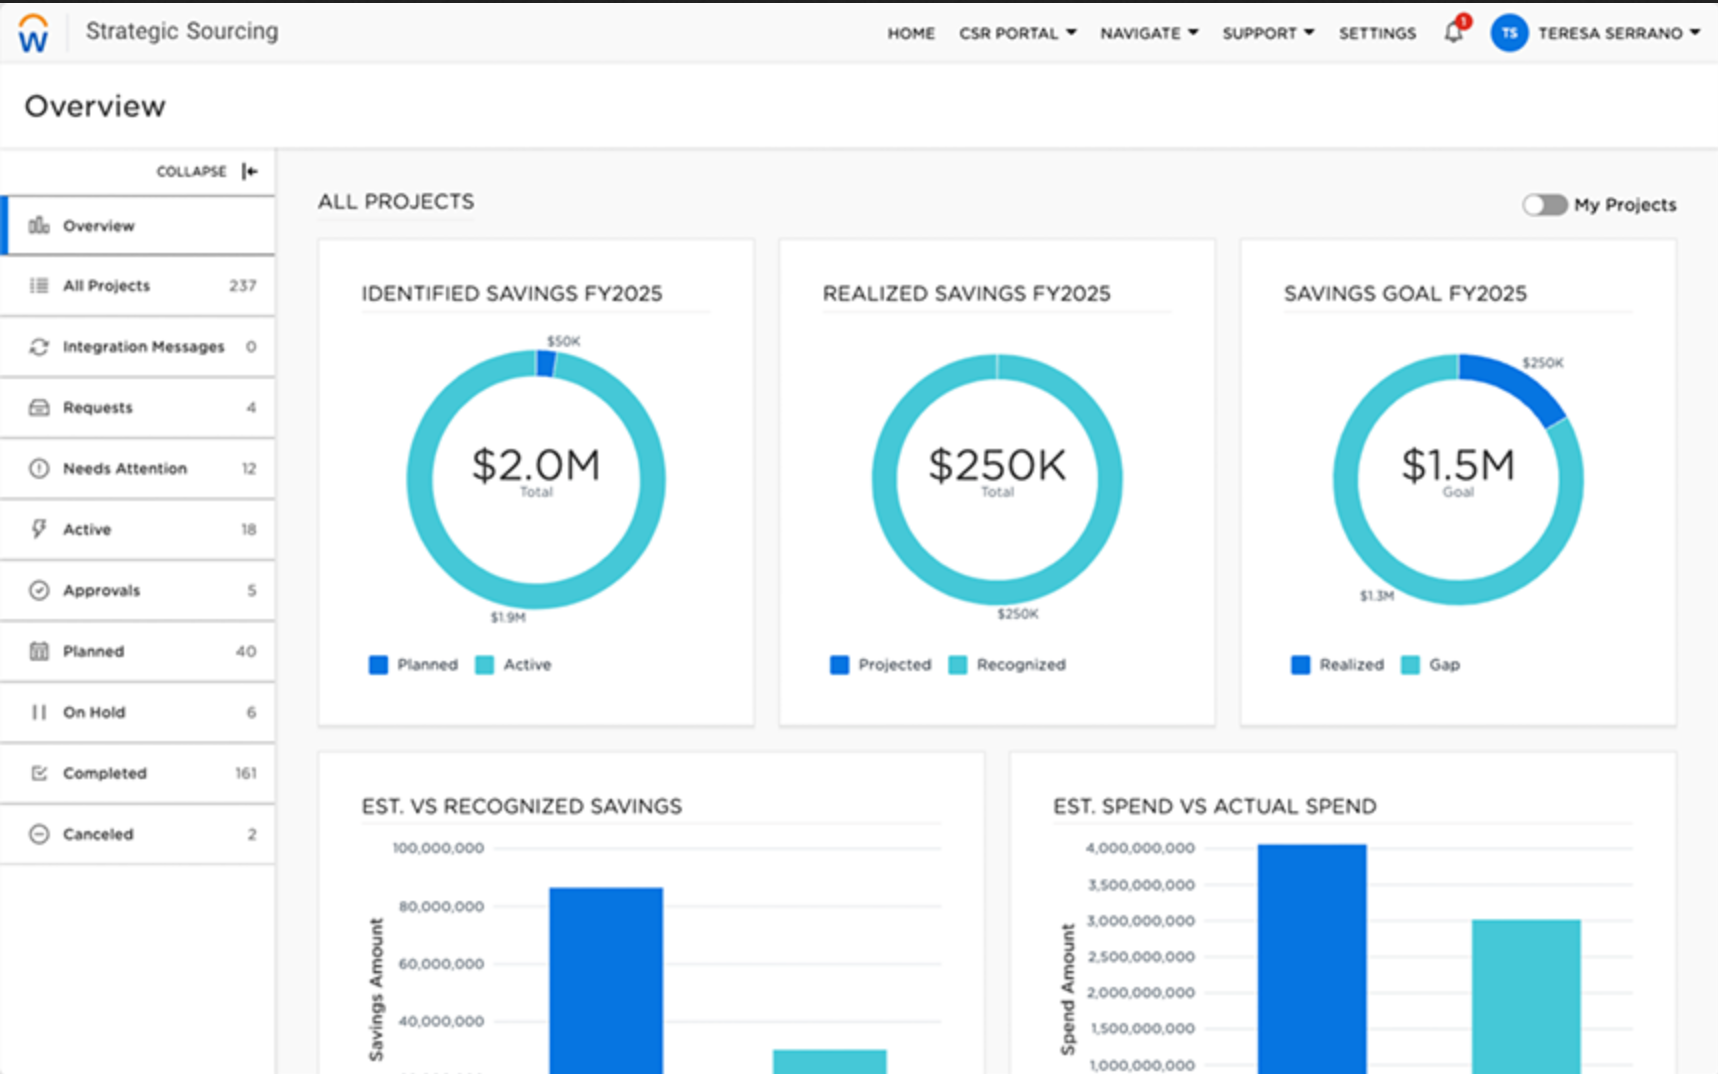Click the Planned calendar icon
The width and height of the screenshot is (1718, 1074).
pos(39,651)
